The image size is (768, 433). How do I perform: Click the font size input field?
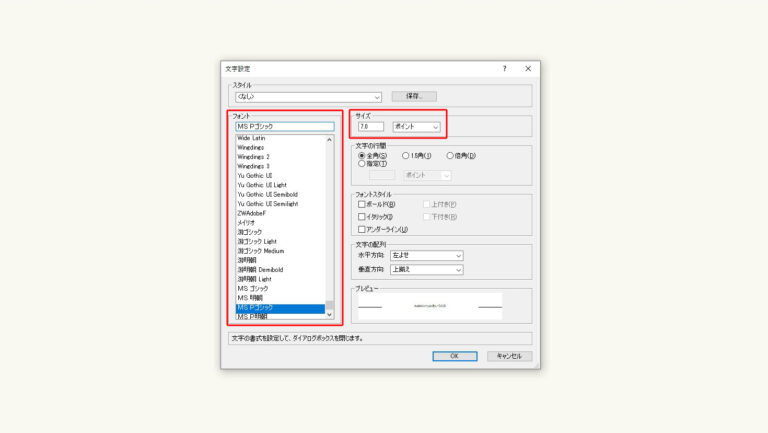tap(372, 127)
